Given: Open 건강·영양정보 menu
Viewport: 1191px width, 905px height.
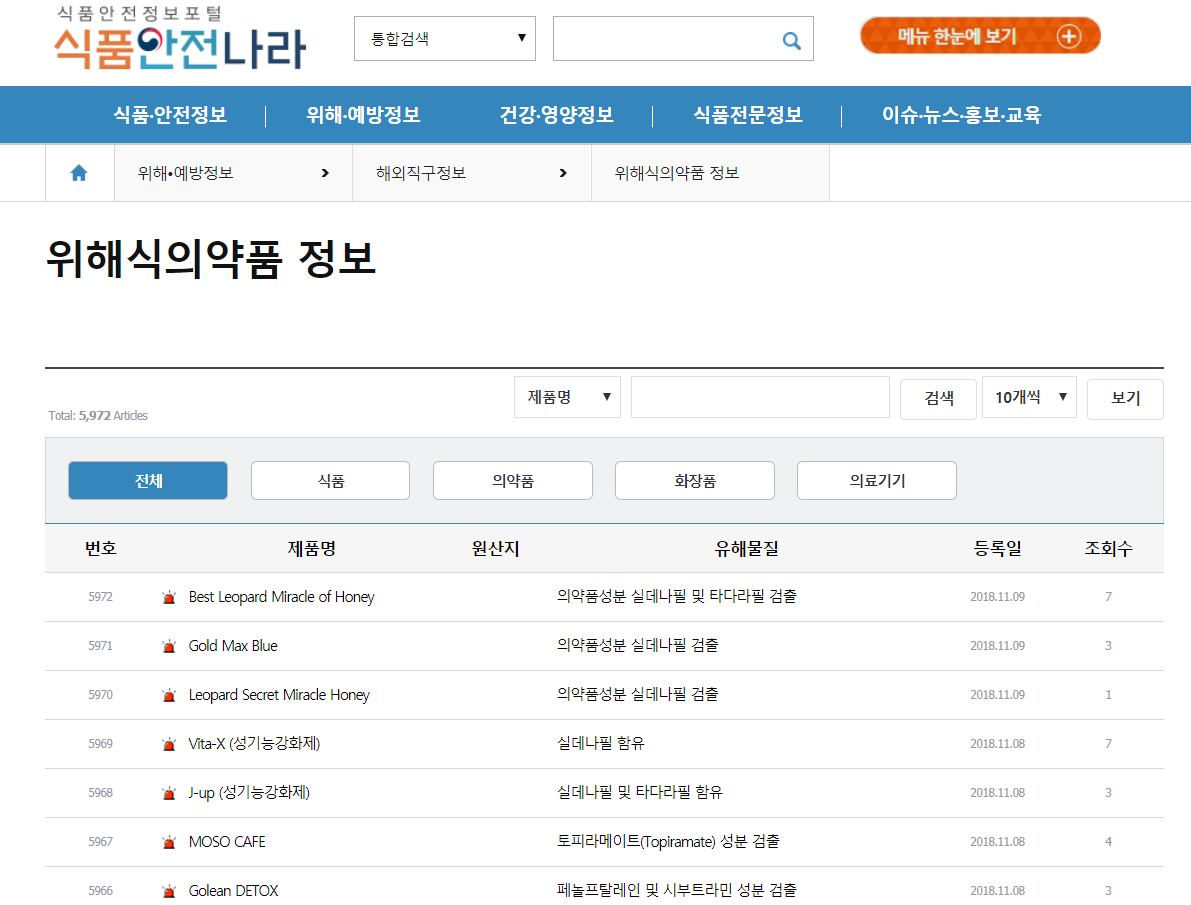Looking at the screenshot, I should pyautogui.click(x=557, y=115).
